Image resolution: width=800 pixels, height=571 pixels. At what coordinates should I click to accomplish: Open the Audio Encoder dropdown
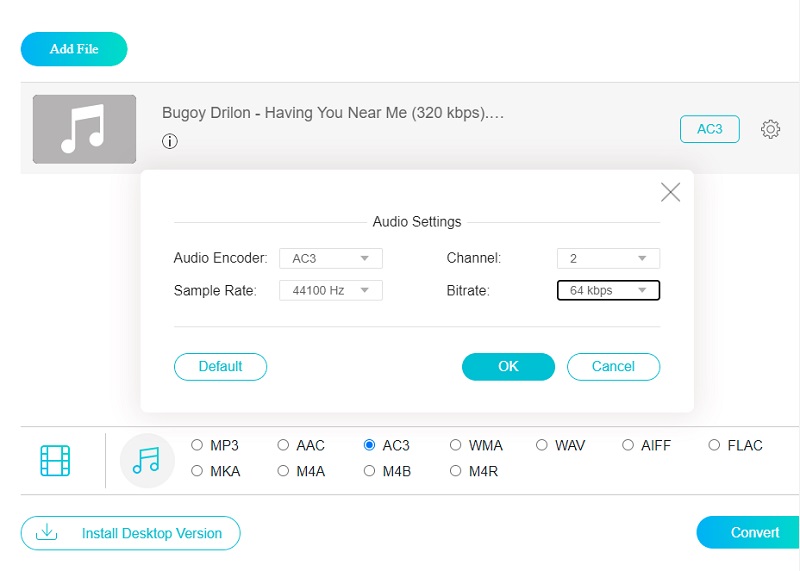point(330,258)
